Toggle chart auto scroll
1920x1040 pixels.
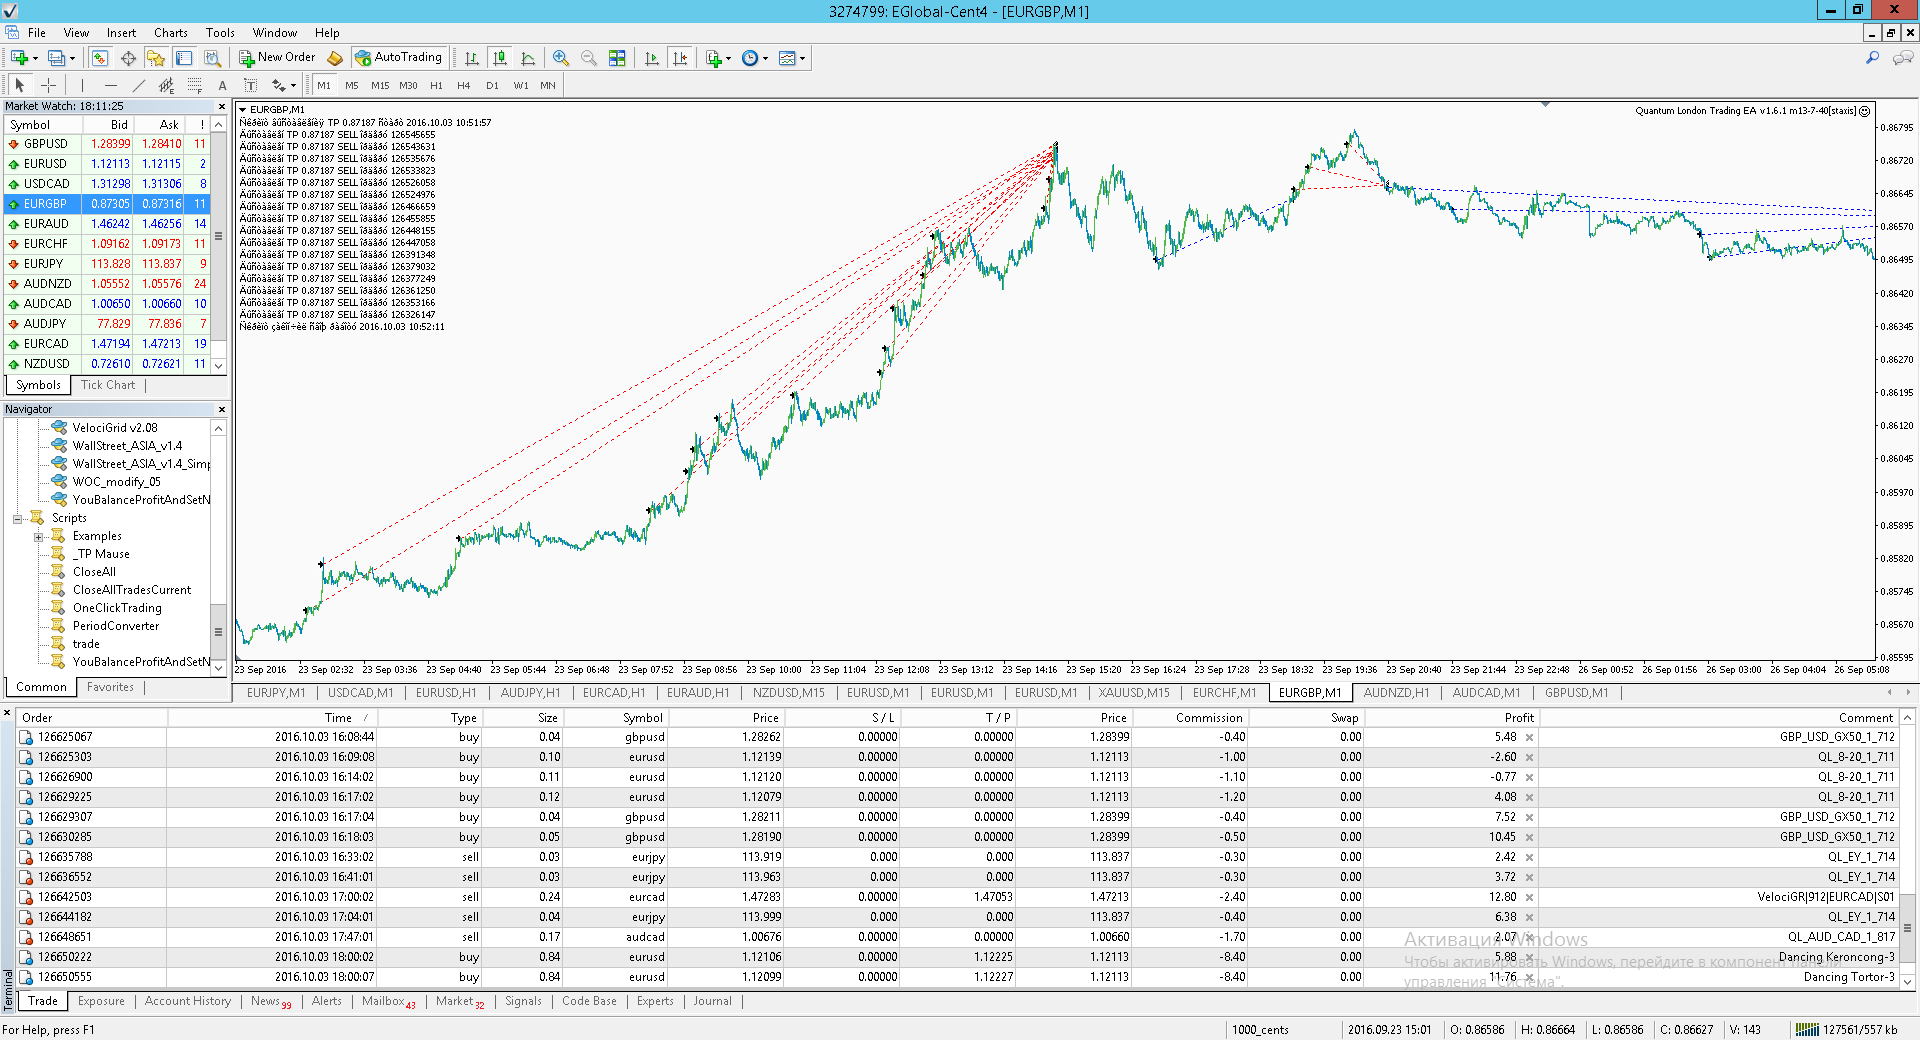[652, 58]
